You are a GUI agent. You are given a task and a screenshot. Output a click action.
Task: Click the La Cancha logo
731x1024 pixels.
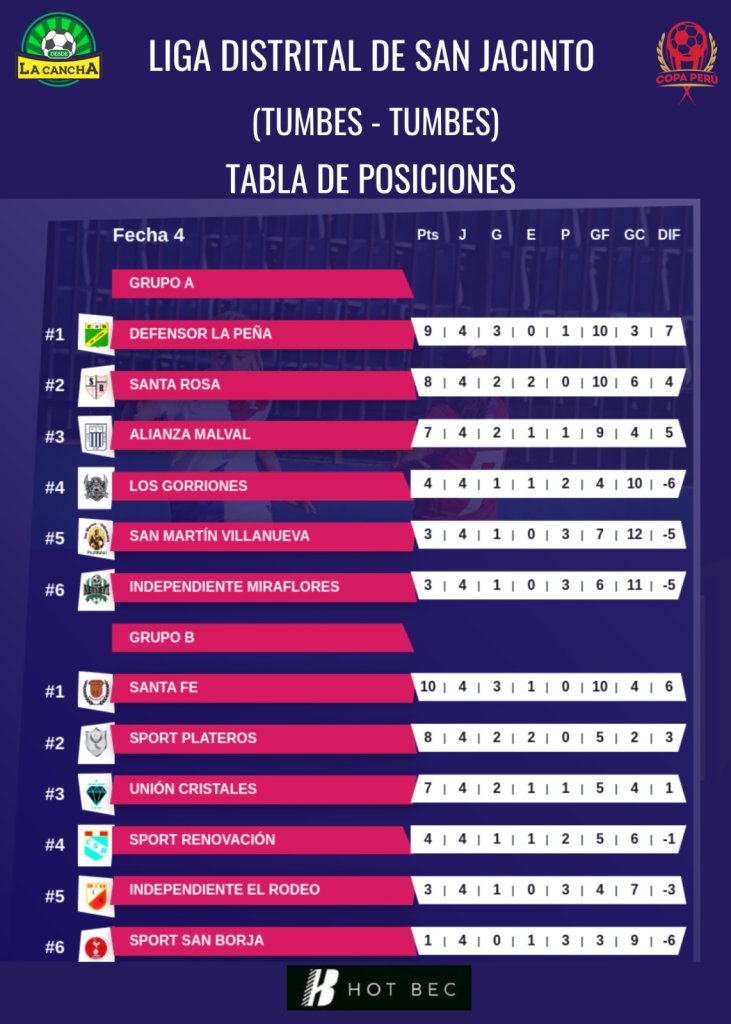(60, 50)
